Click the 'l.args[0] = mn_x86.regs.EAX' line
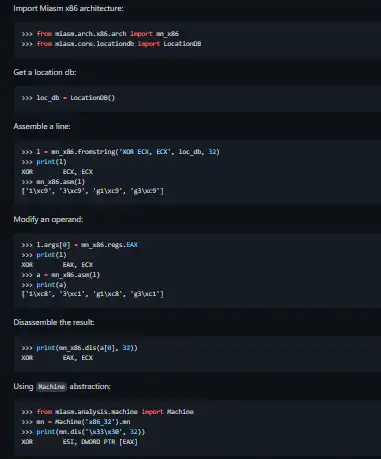Viewport: 381px width, 459px height. point(80,245)
